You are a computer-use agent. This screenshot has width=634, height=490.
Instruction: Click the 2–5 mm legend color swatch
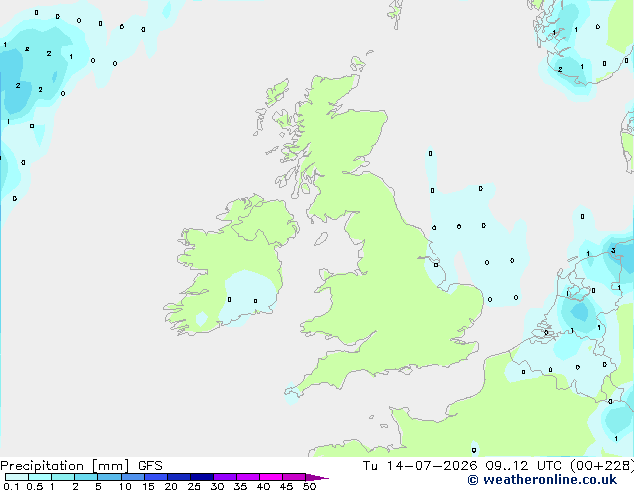tap(86, 477)
